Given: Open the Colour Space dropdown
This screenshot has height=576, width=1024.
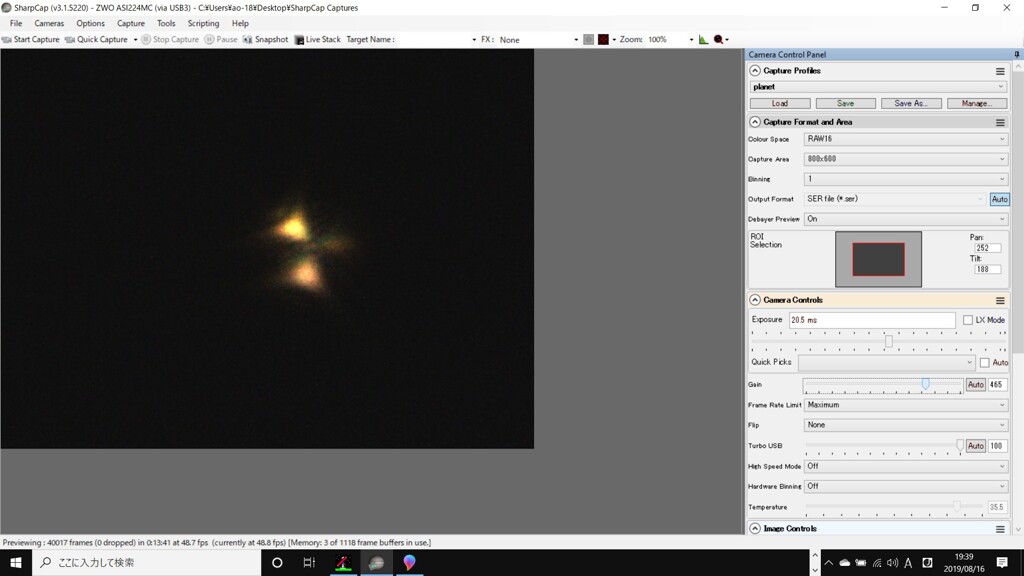Looking at the screenshot, I should [905, 139].
